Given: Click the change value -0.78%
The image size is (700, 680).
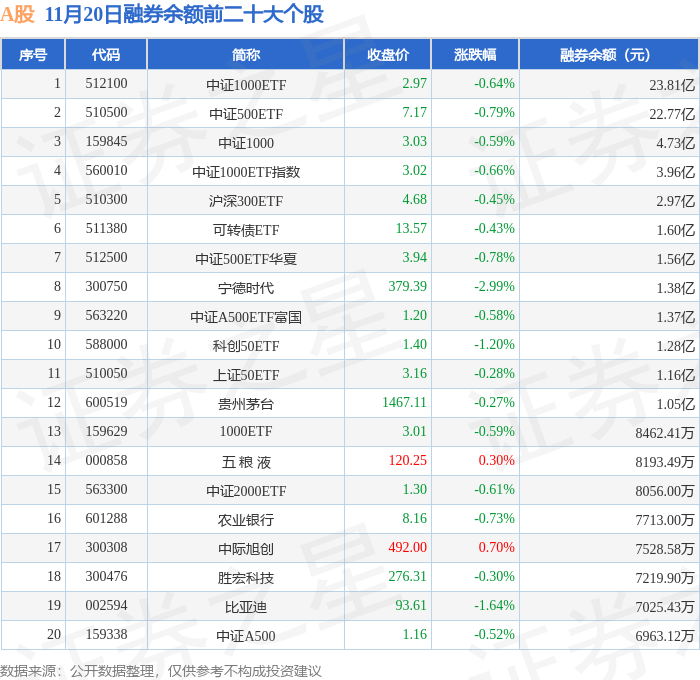Looking at the screenshot, I should (494, 257).
